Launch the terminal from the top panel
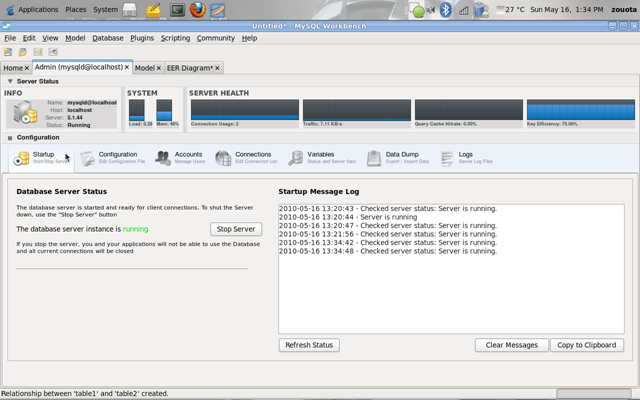This screenshot has height=400, width=640. tap(177, 9)
